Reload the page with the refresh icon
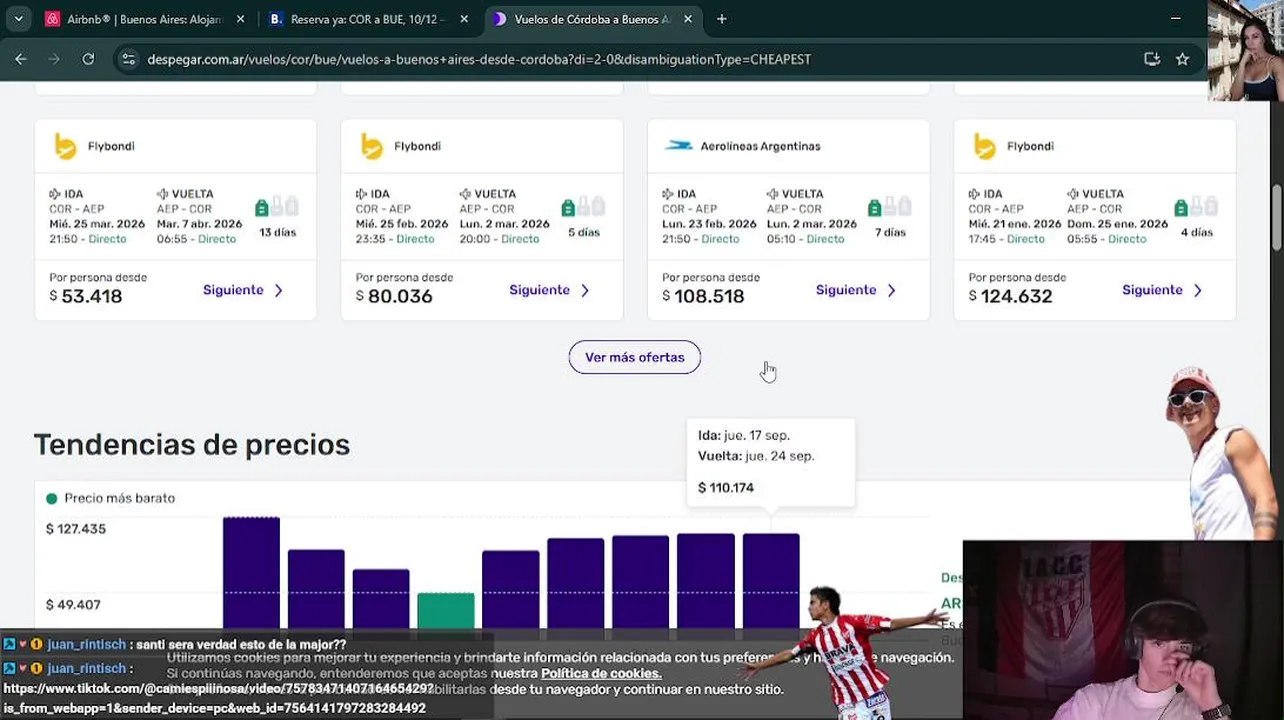 pyautogui.click(x=88, y=59)
